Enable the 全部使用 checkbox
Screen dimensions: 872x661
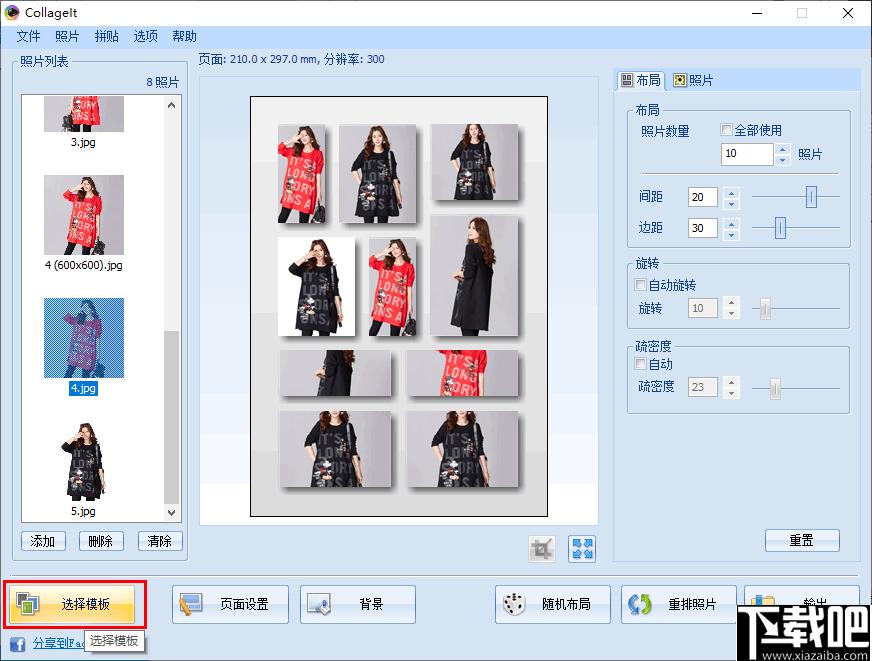726,130
